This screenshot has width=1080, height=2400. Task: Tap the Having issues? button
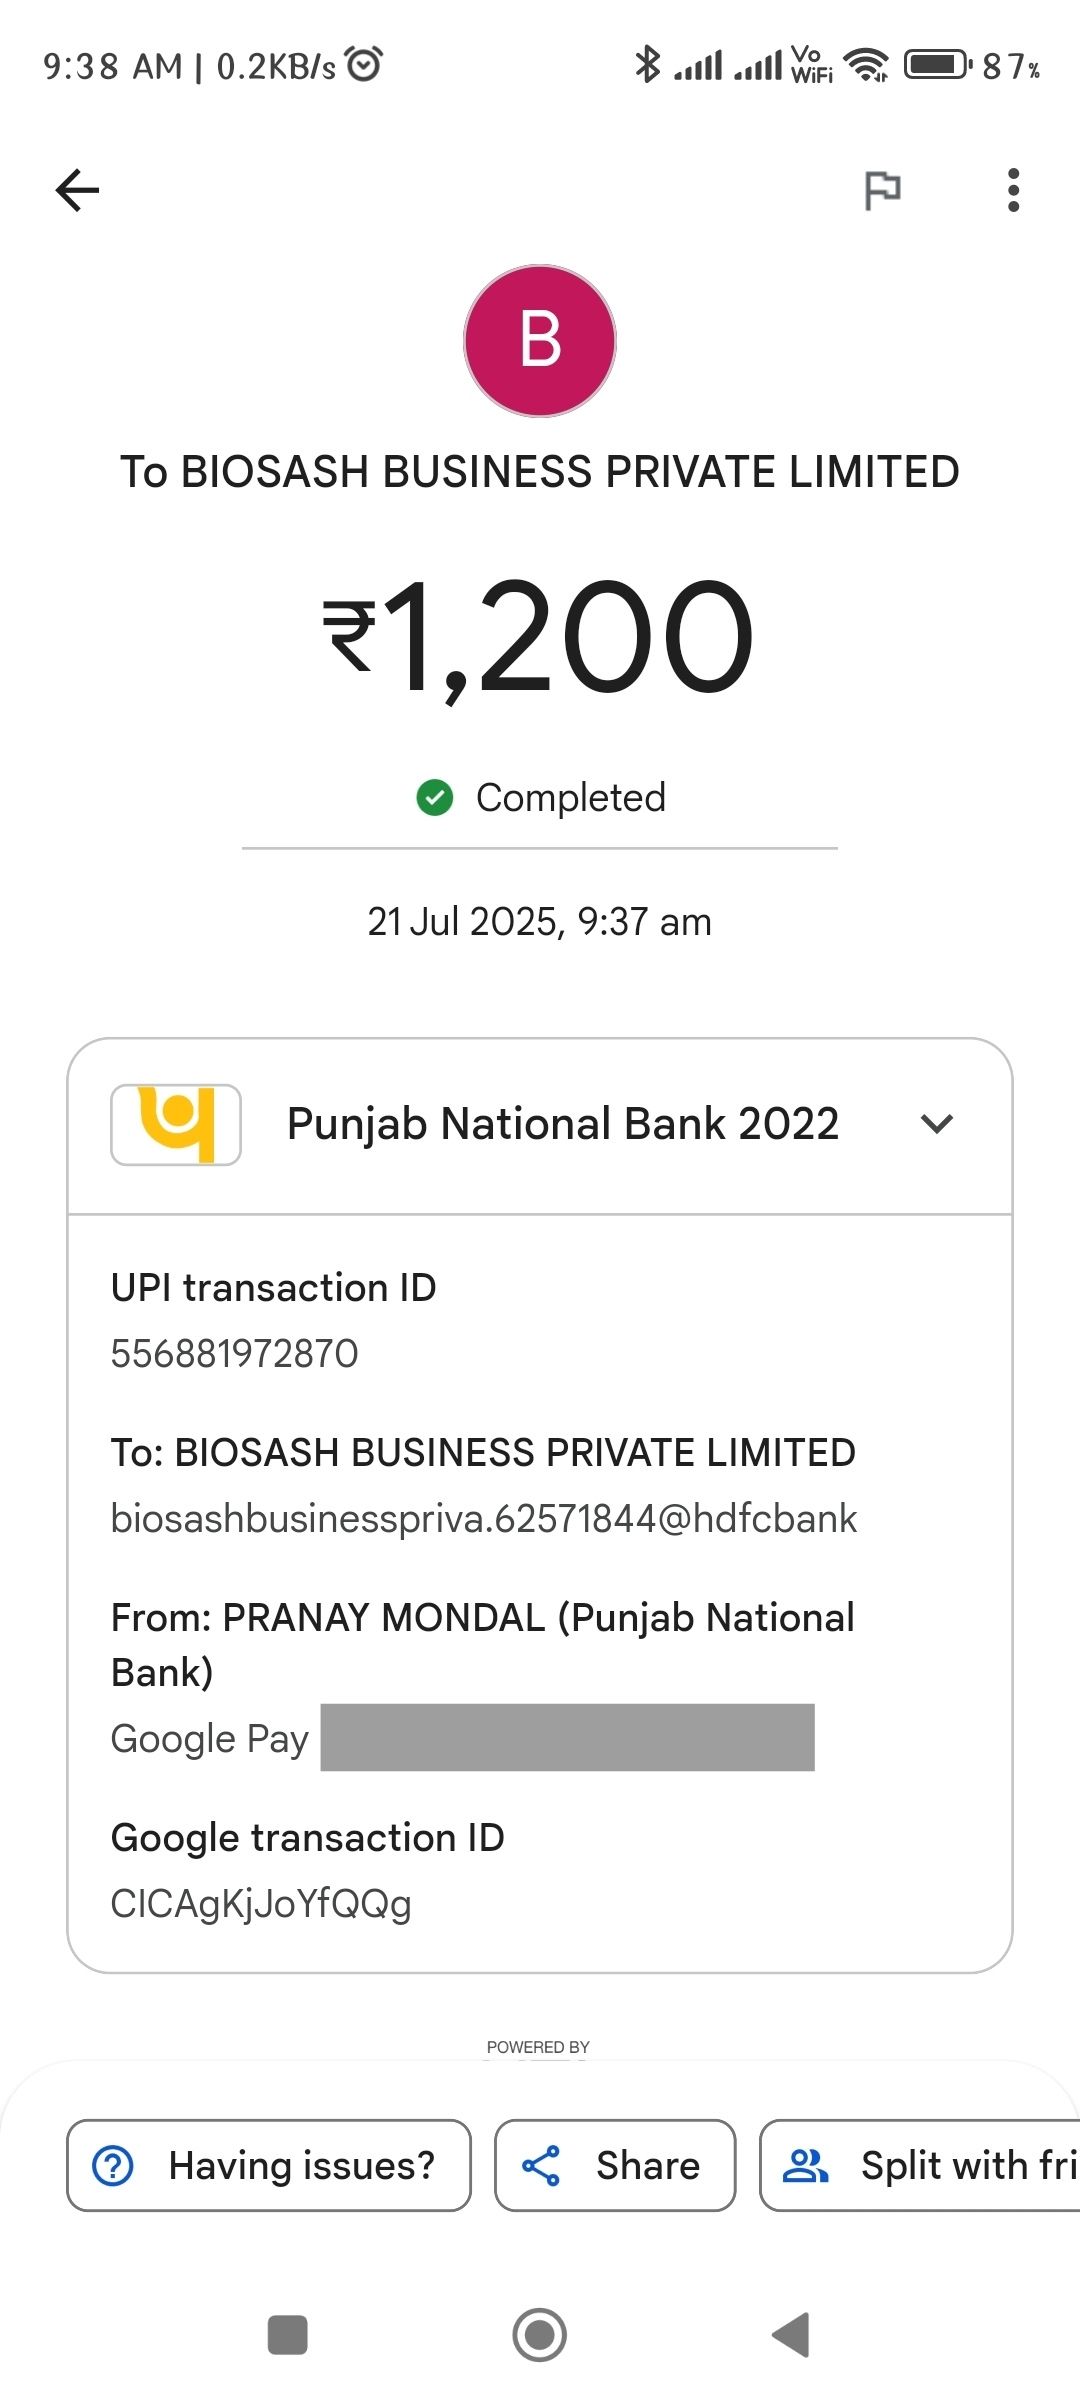tap(268, 2166)
